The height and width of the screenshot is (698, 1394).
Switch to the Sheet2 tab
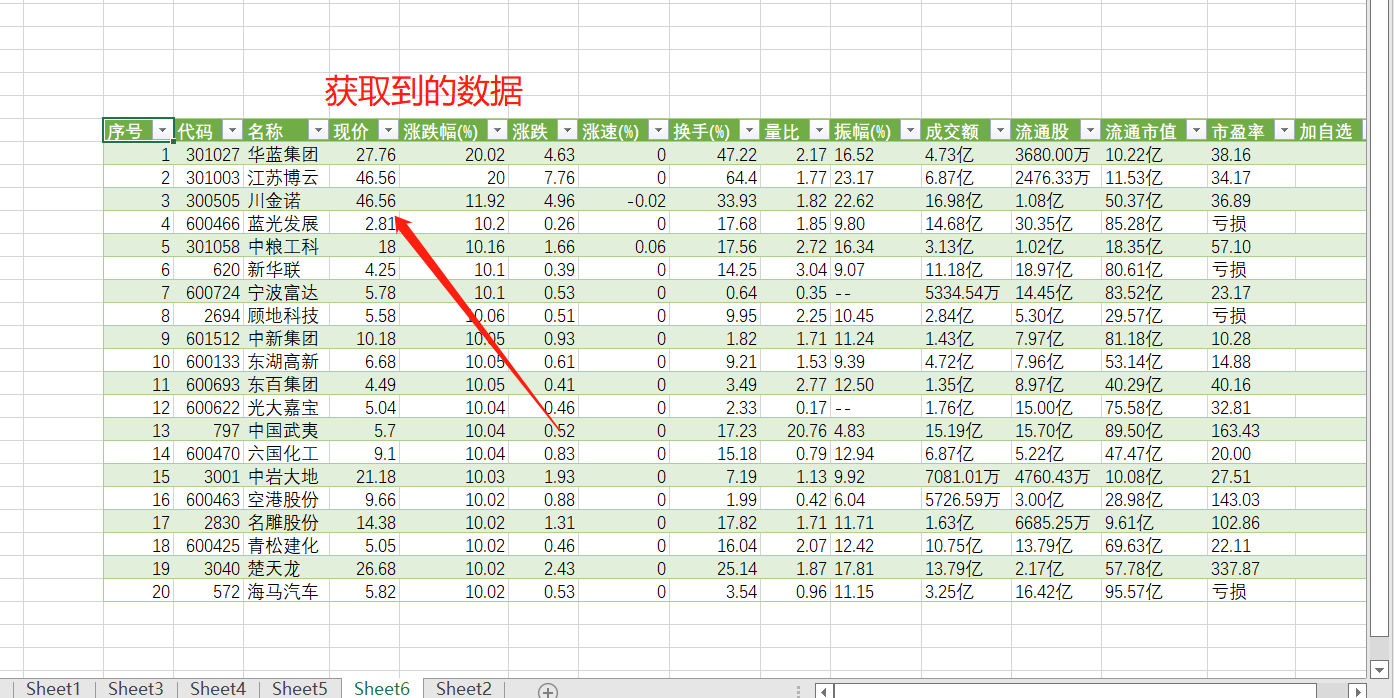464,688
